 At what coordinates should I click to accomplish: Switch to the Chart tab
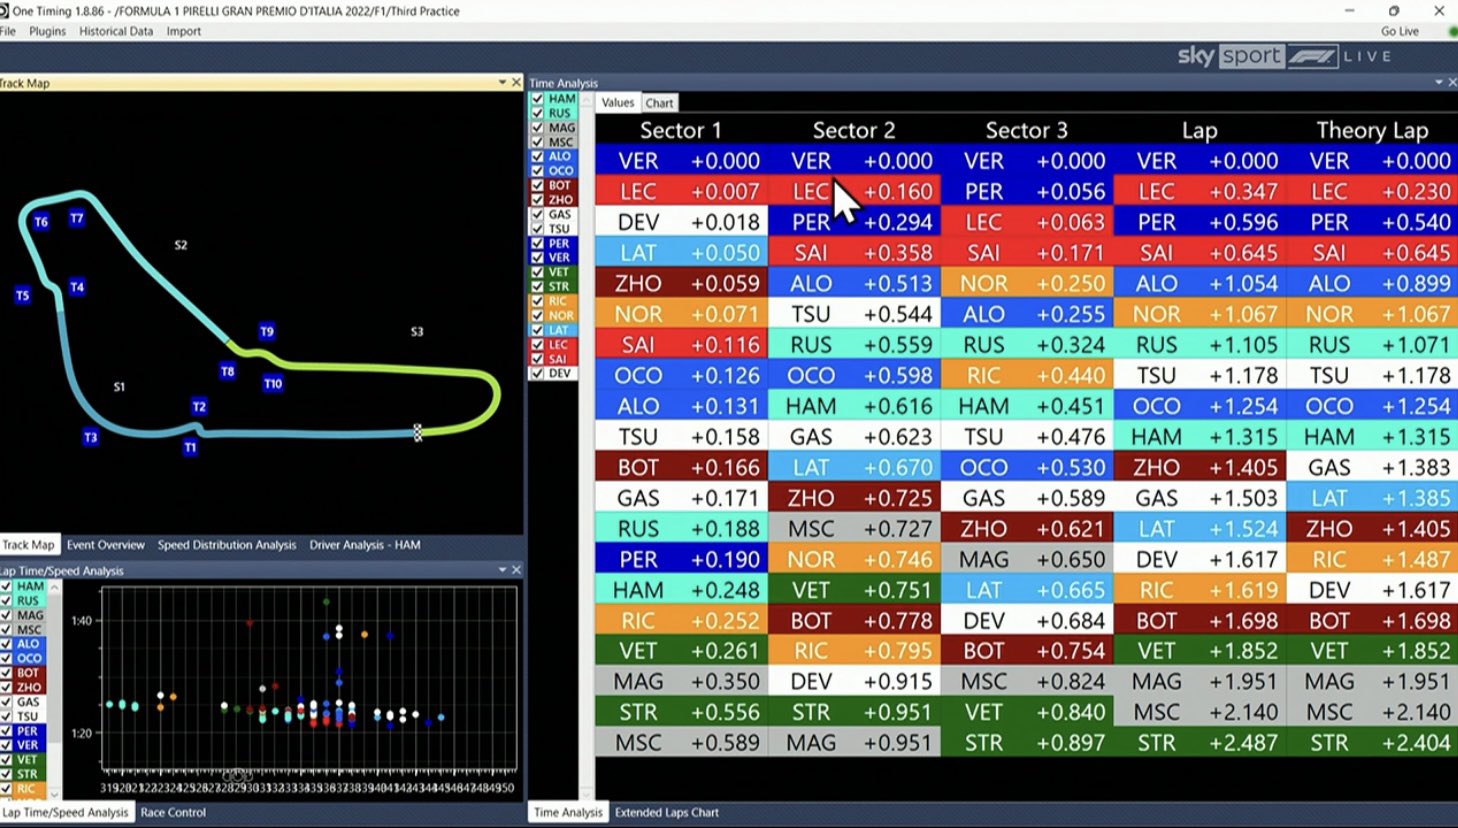click(x=659, y=103)
